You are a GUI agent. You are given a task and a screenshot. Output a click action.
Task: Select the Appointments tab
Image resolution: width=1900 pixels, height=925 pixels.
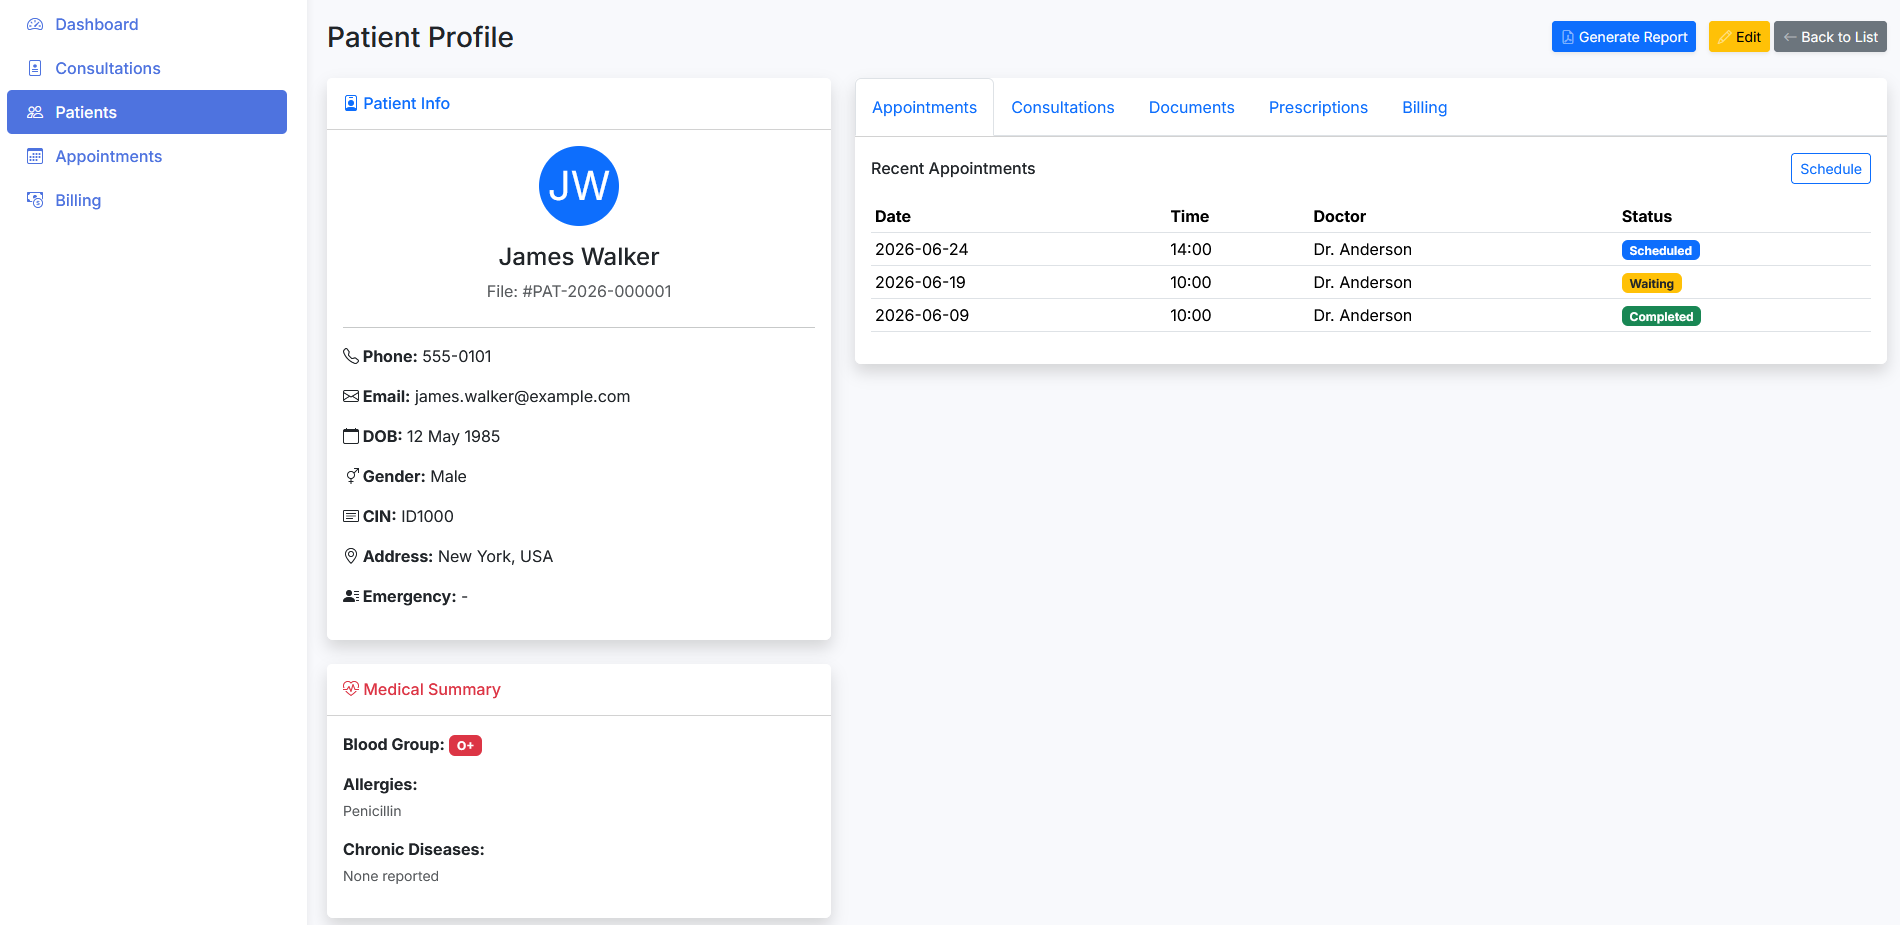924,107
